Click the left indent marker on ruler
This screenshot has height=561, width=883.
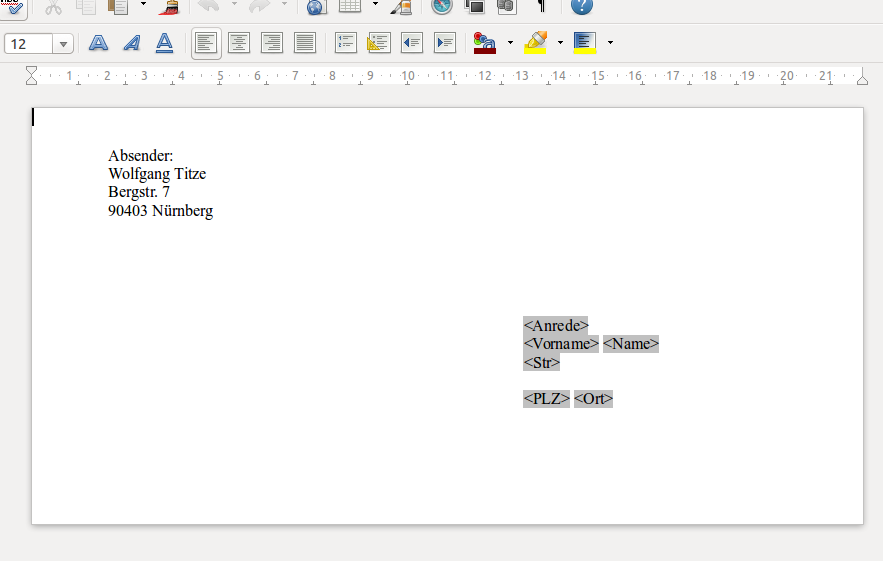point(32,75)
